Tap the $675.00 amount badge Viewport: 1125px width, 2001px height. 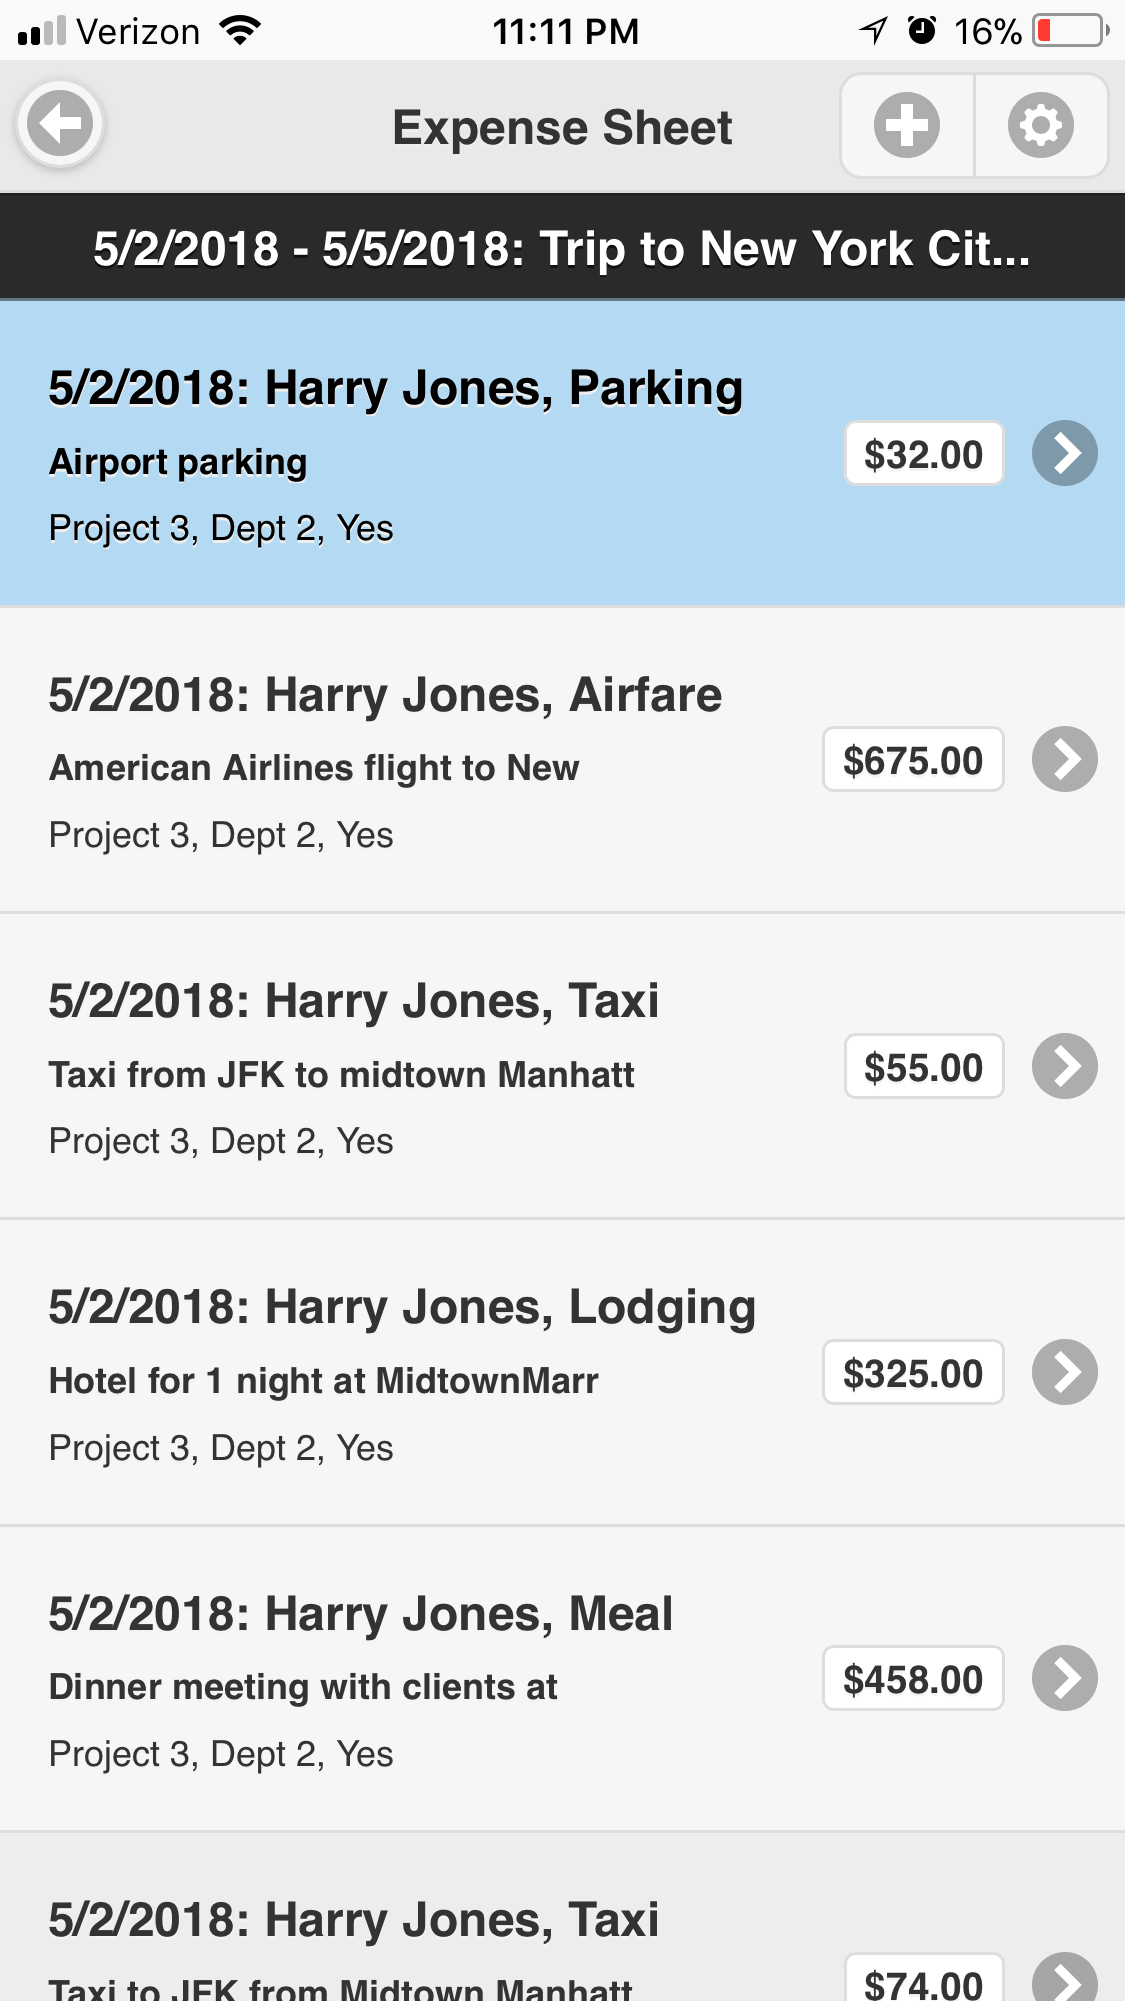pyautogui.click(x=912, y=760)
